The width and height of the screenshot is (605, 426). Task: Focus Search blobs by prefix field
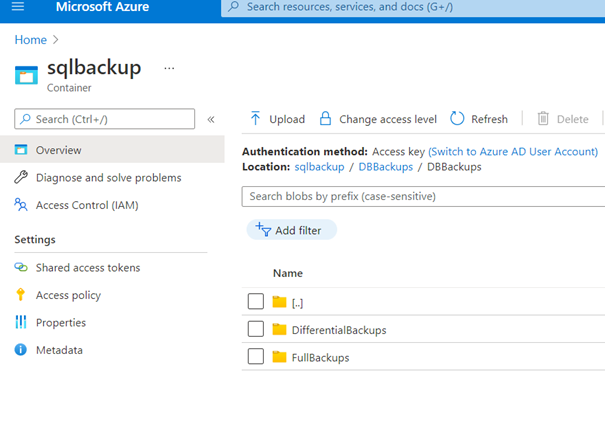pyautogui.click(x=423, y=196)
